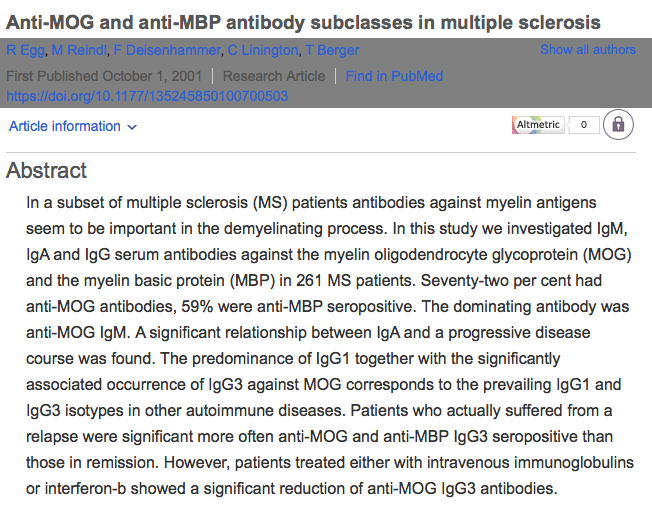The height and width of the screenshot is (515, 652).
Task: Open author R Egg's link
Action: (25, 50)
